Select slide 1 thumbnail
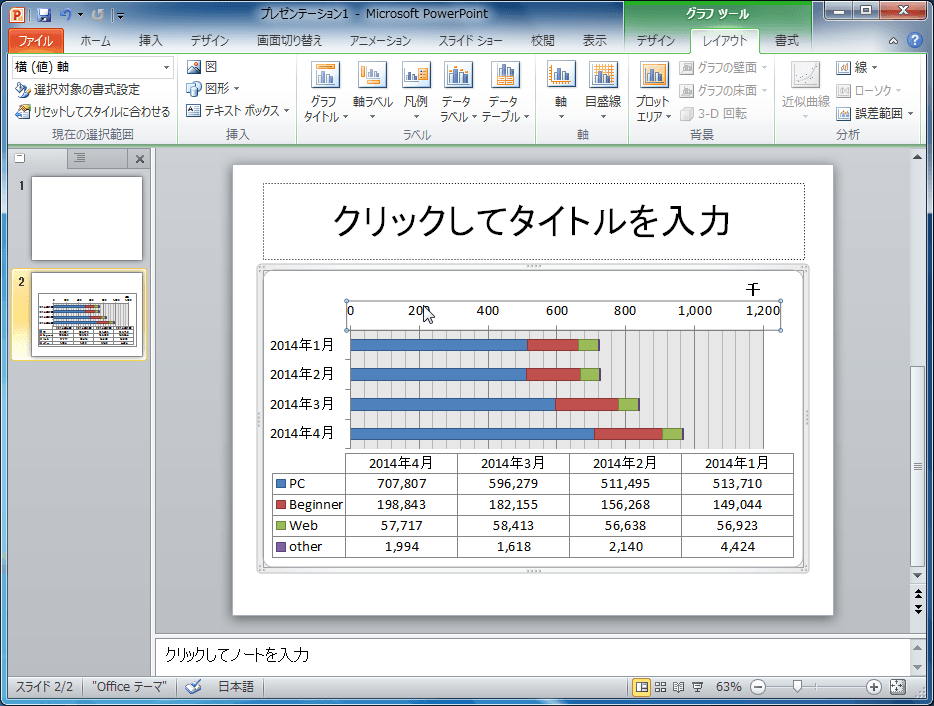This screenshot has width=934, height=706. point(87,218)
